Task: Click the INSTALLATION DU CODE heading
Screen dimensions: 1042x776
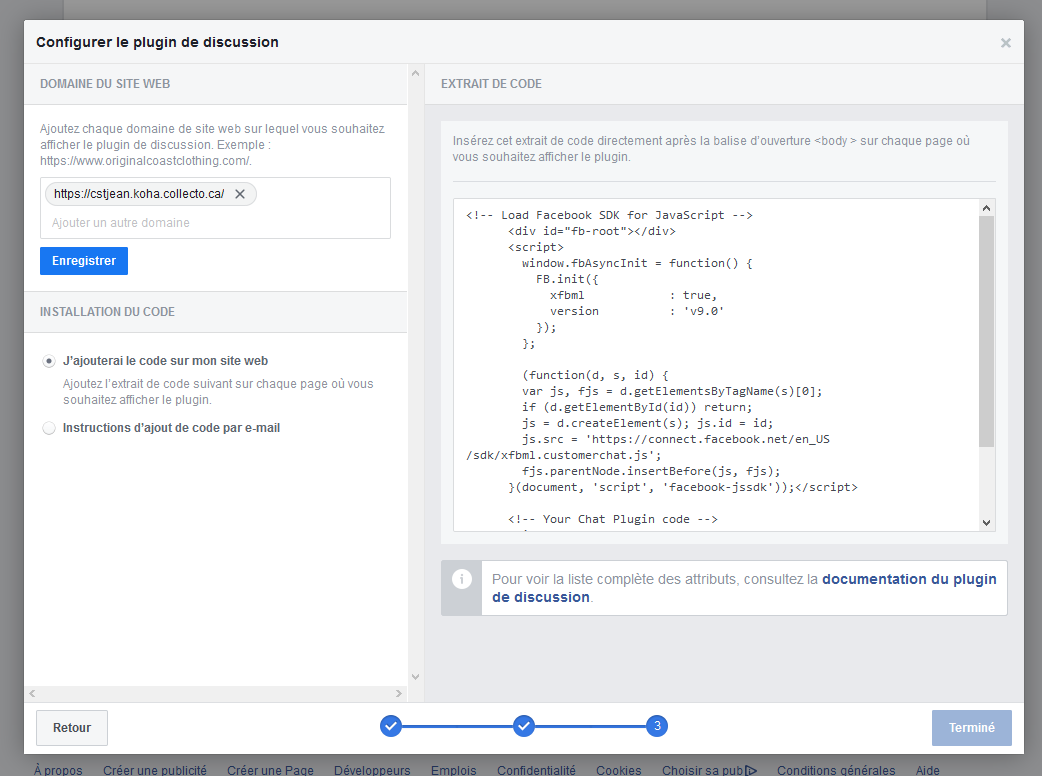Action: [x=108, y=312]
